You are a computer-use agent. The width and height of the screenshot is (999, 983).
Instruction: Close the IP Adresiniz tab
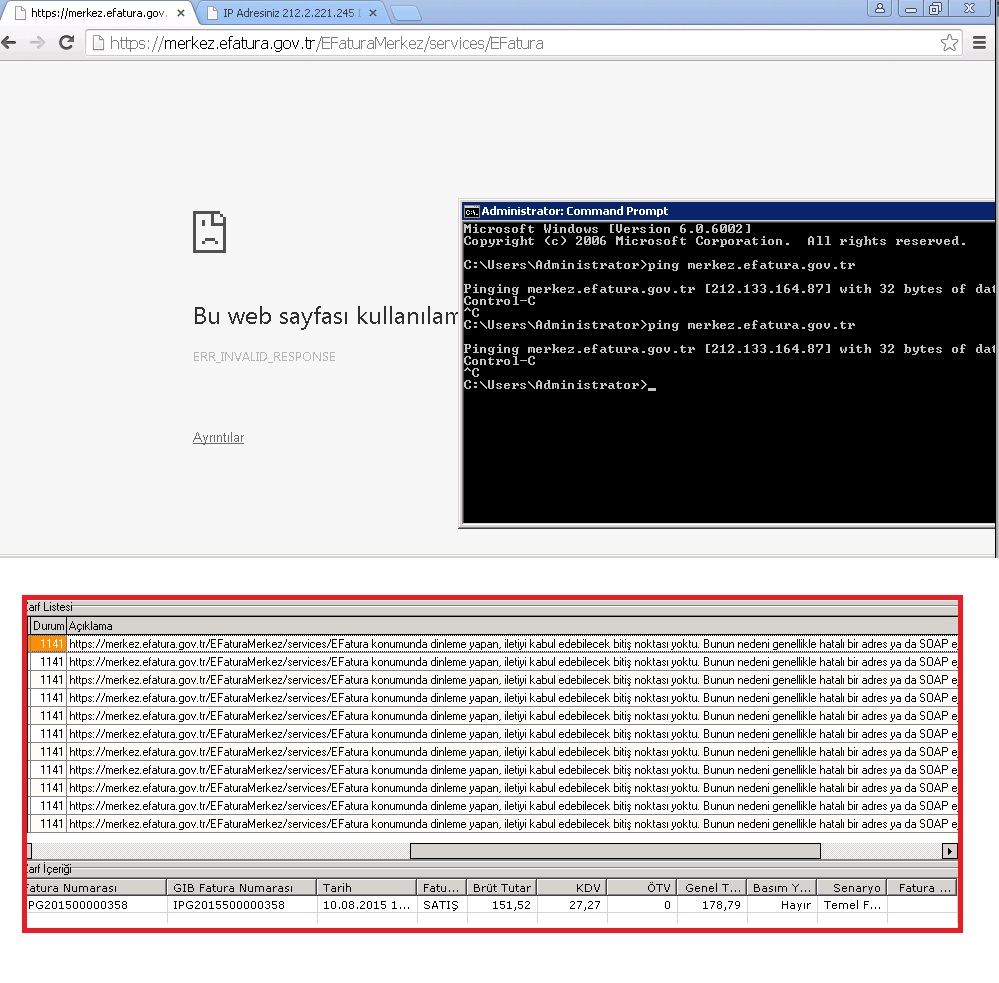coord(373,14)
